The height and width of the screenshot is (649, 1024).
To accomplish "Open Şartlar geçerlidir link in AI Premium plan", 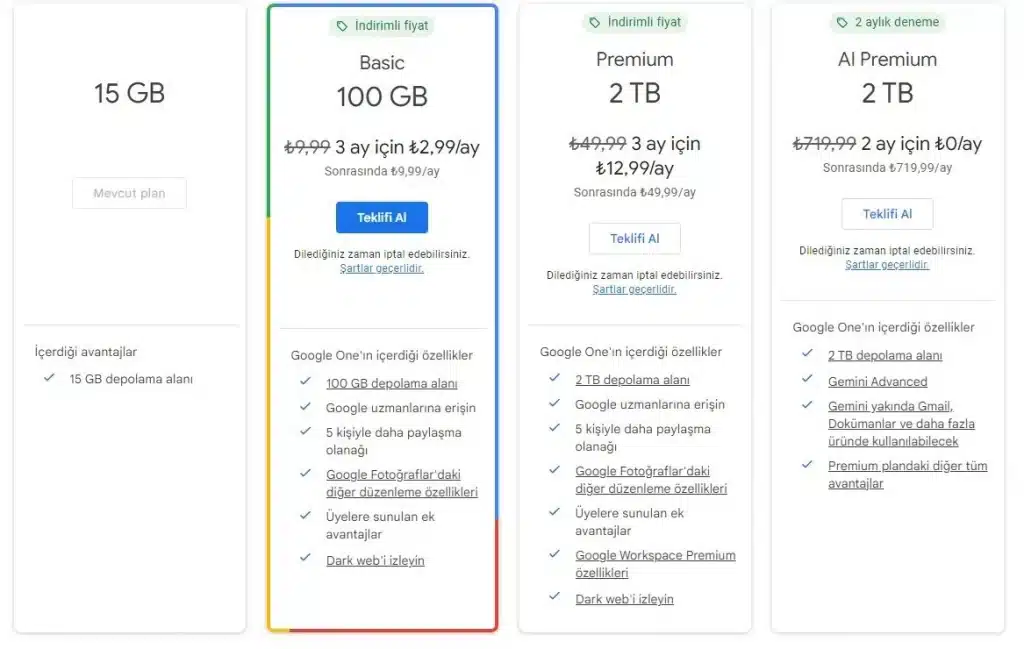I will click(x=886, y=264).
